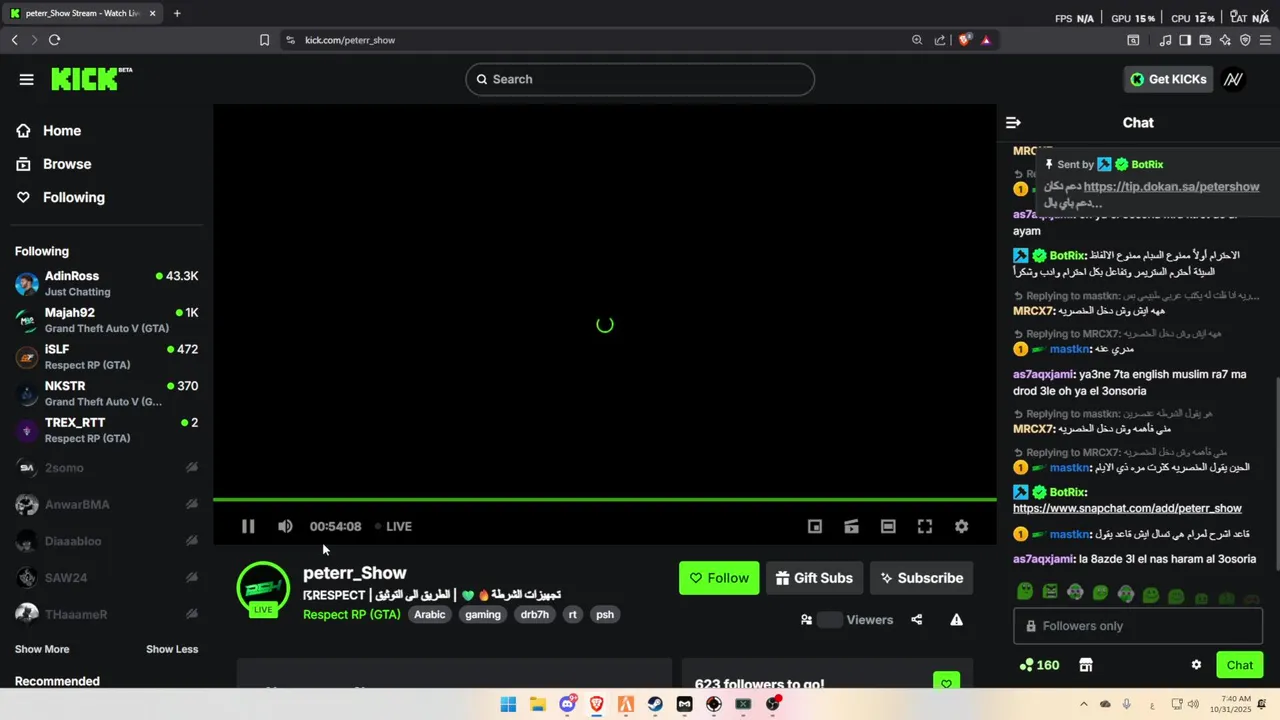Bookmark this page icon
Viewport: 1280px width, 720px height.
[x=264, y=40]
